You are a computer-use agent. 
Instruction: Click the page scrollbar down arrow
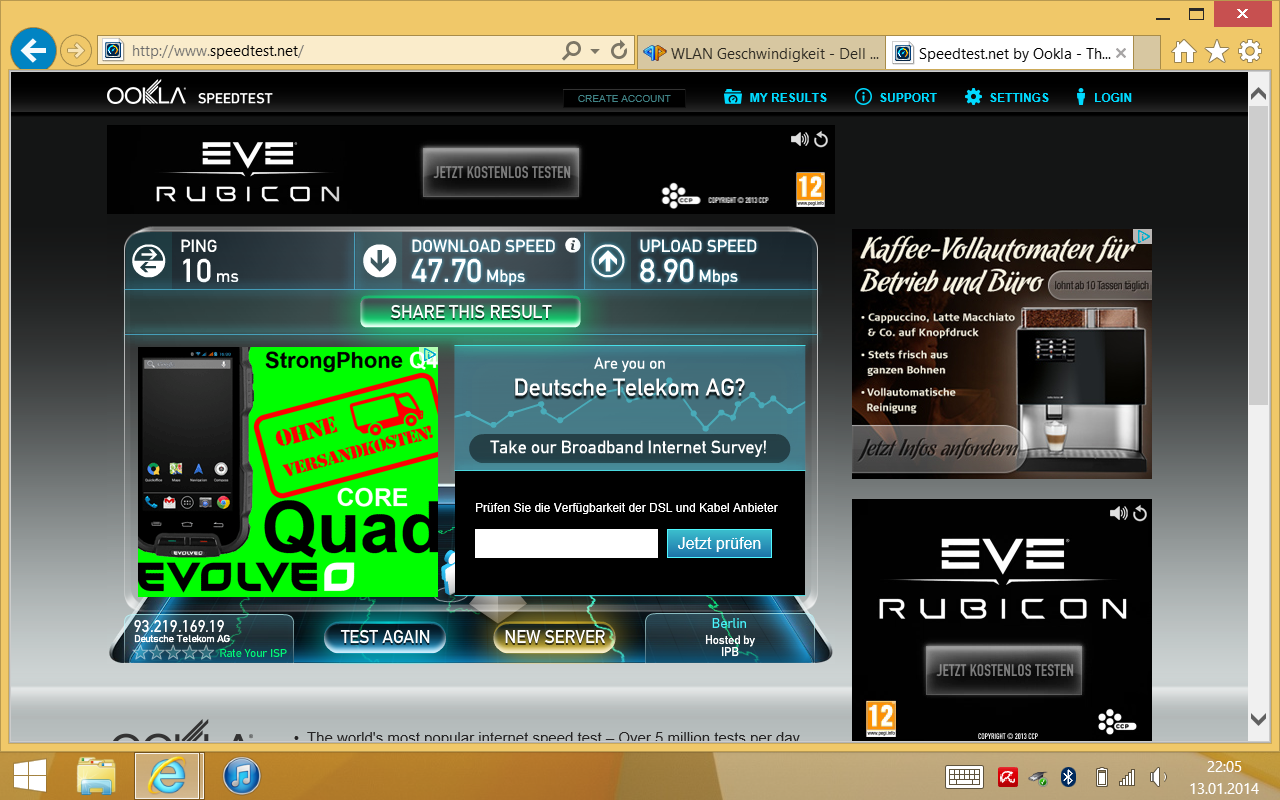(x=1259, y=719)
